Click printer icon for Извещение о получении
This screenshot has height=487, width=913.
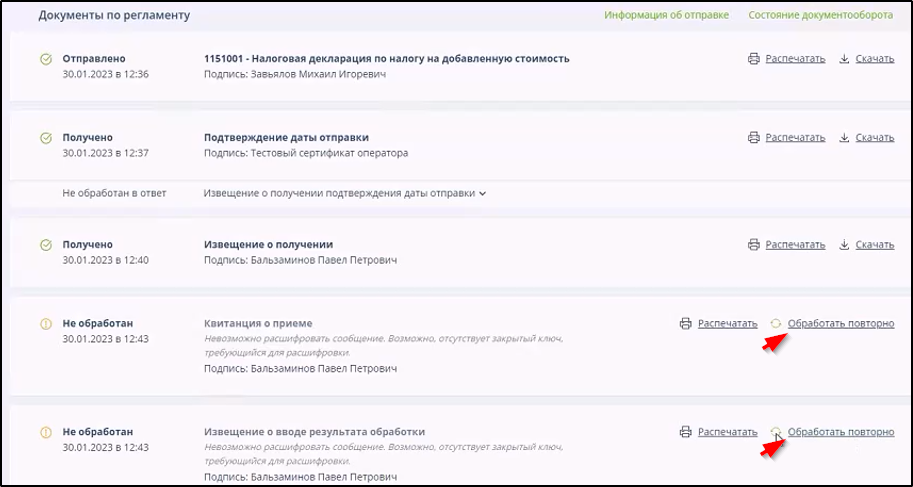click(753, 245)
